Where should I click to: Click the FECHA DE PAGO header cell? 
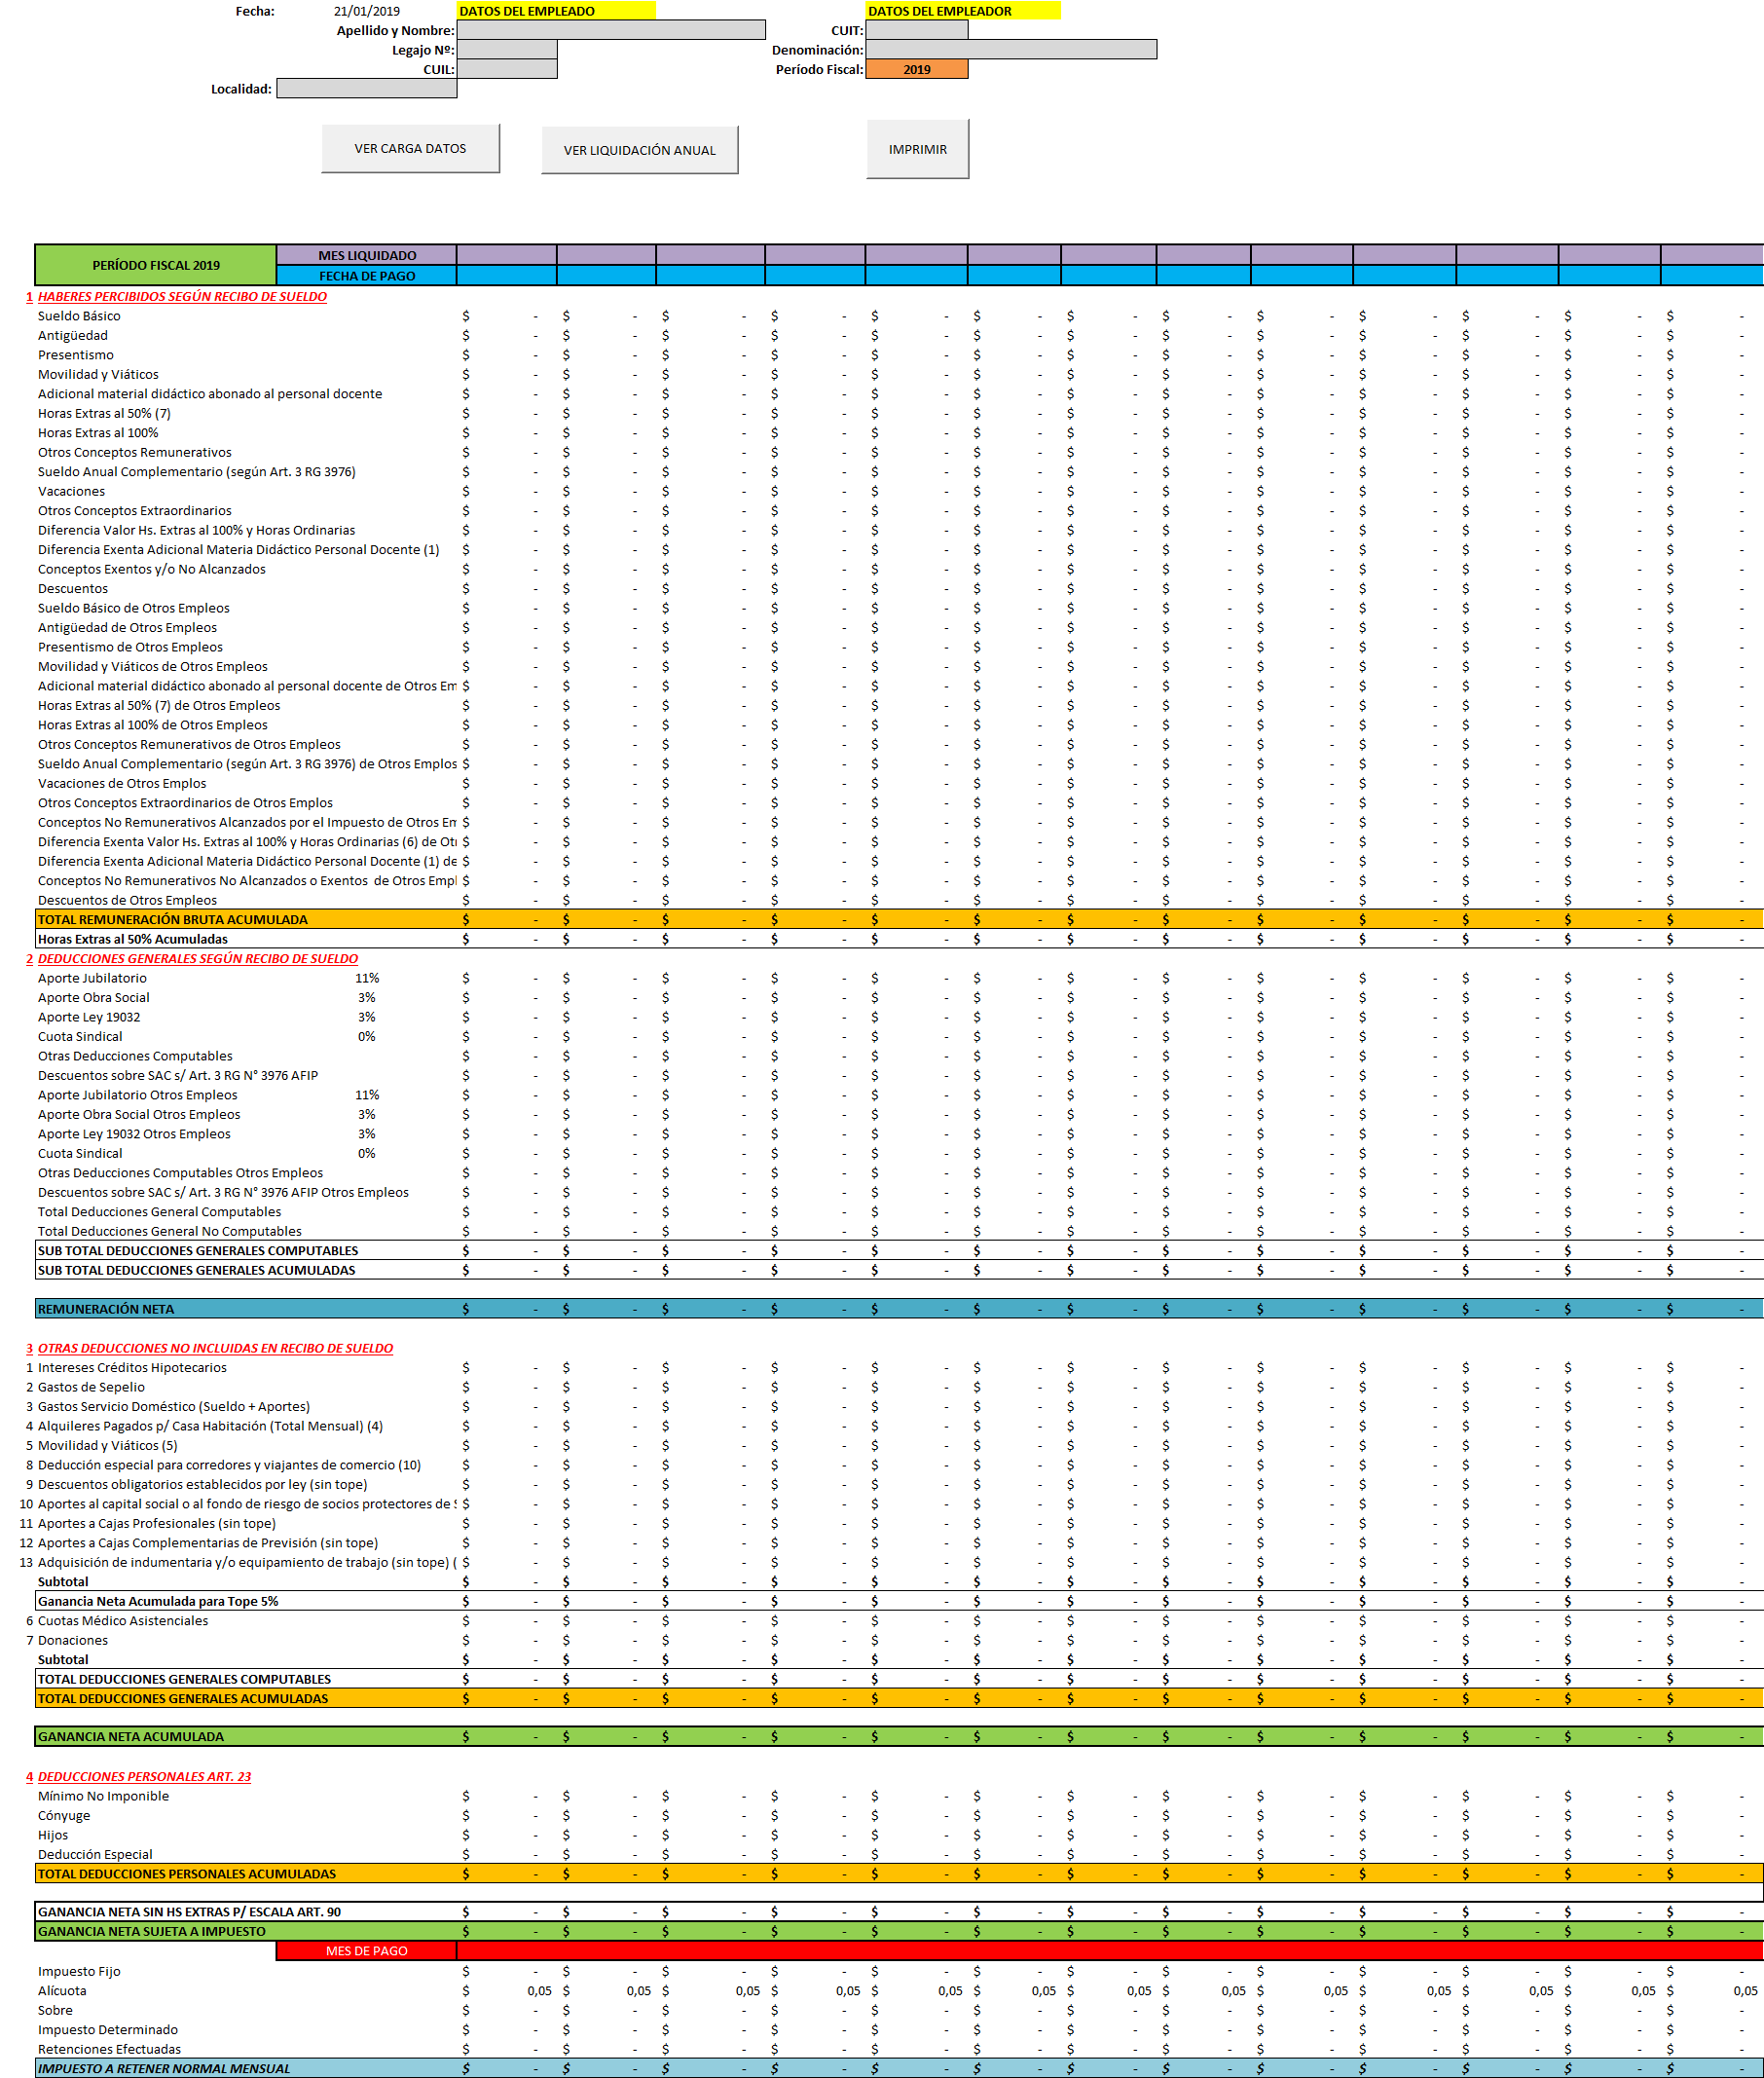click(x=366, y=275)
